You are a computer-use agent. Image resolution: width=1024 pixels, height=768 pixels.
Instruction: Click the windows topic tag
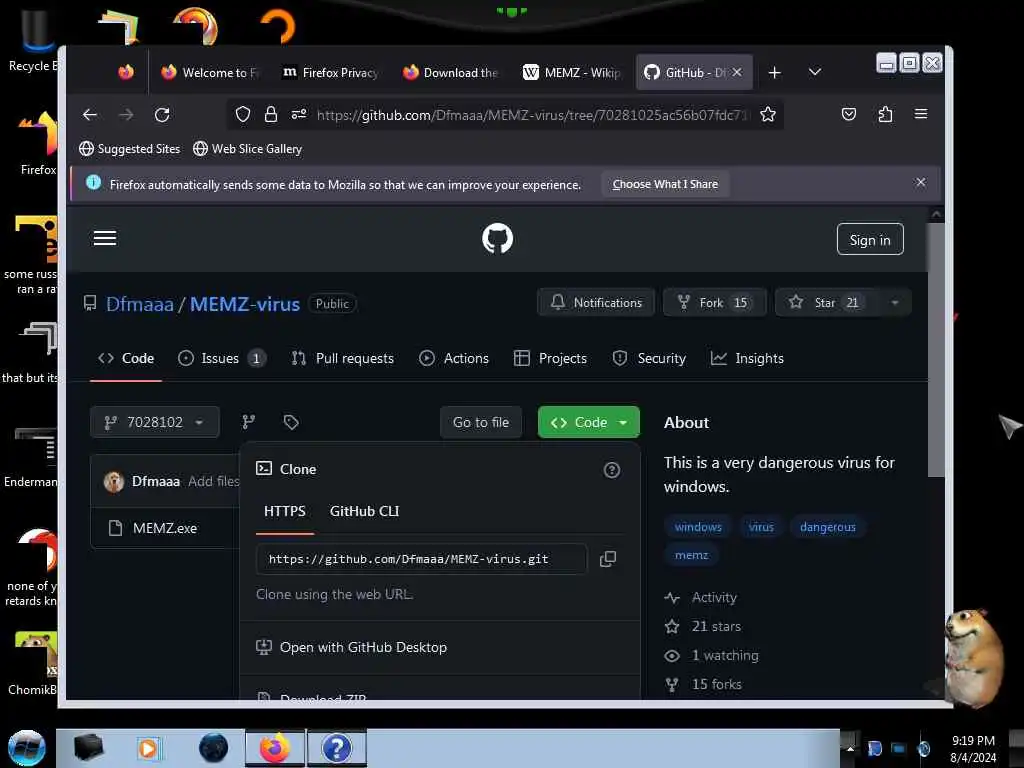coord(698,527)
